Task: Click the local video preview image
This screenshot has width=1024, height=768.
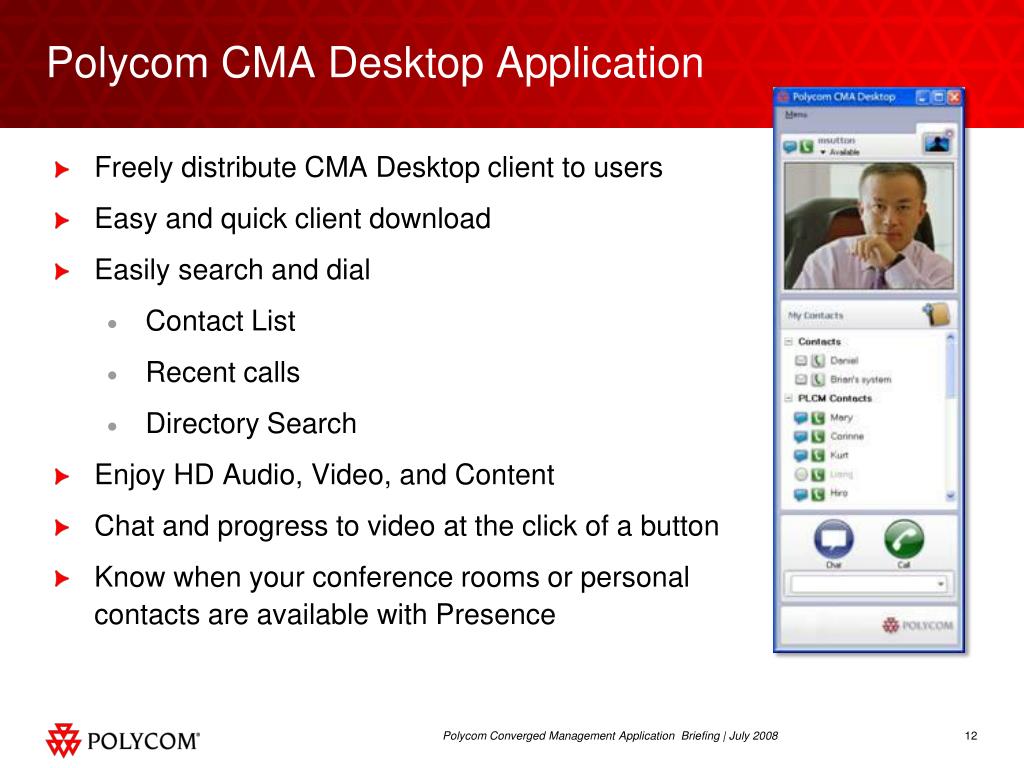Action: [869, 226]
